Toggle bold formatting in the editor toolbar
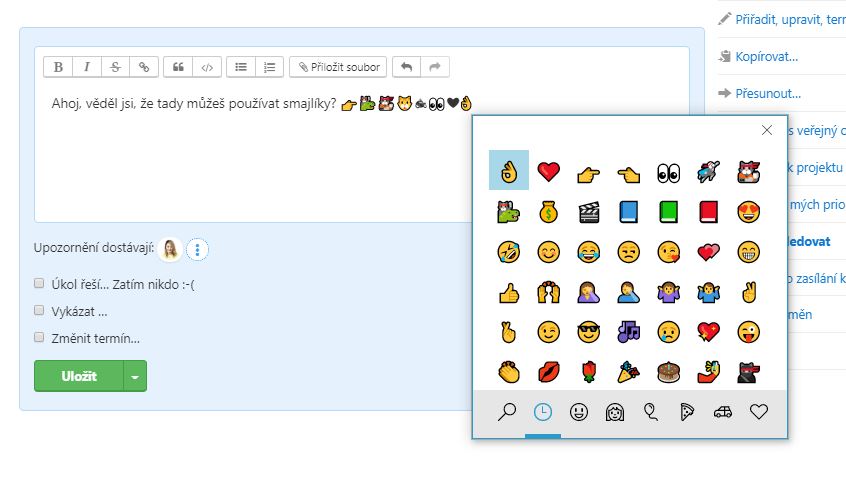The width and height of the screenshot is (846, 482). pos(58,67)
